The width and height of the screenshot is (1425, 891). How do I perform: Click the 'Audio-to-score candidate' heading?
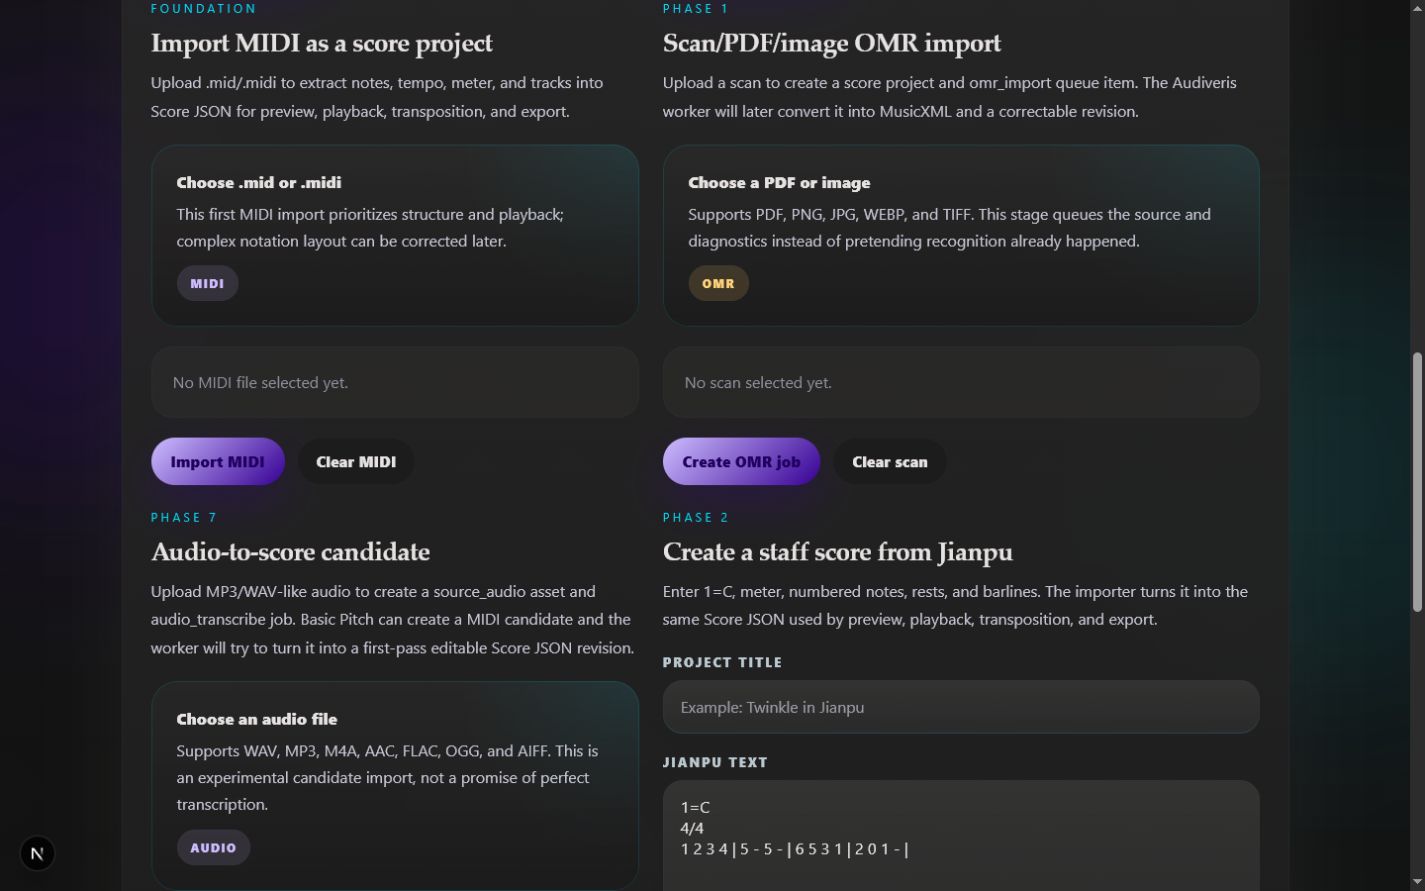[x=290, y=552]
